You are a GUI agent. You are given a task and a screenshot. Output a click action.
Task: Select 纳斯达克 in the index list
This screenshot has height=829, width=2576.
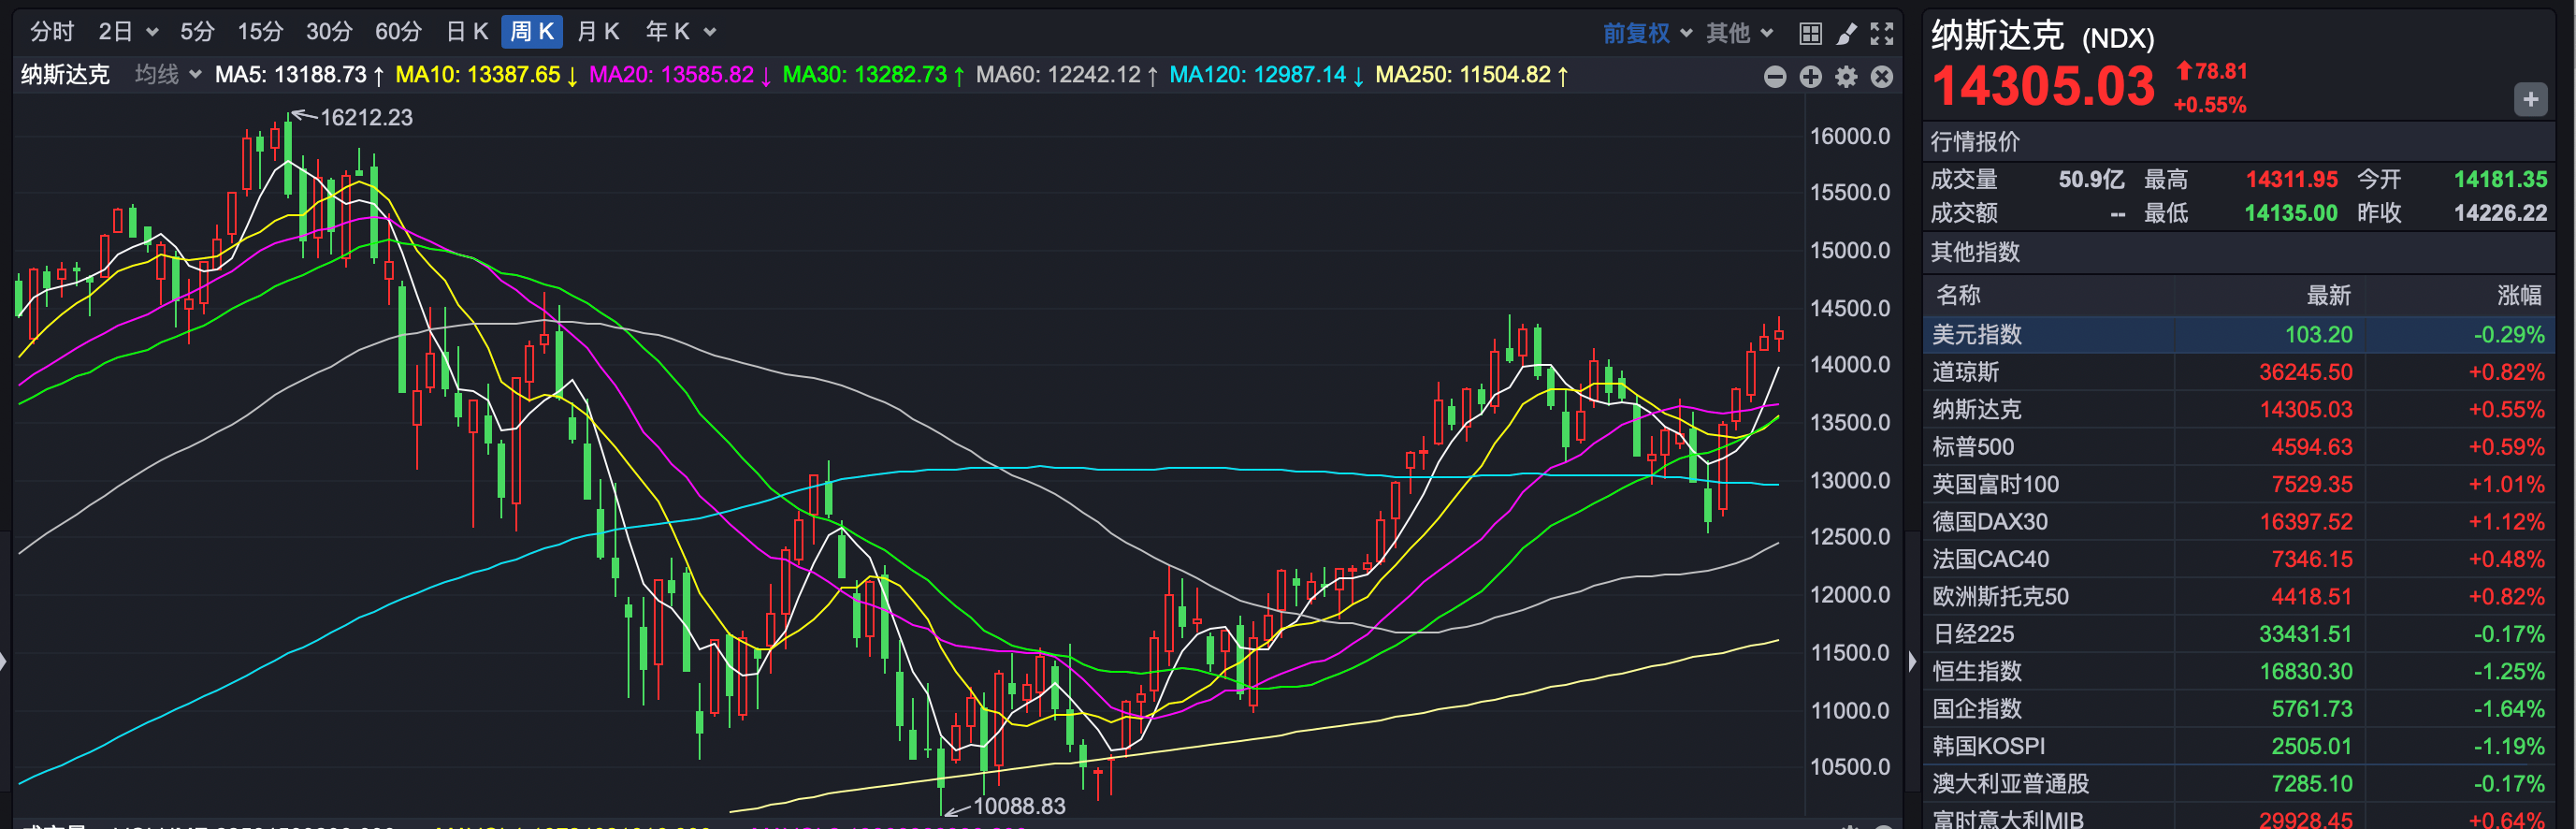pos(2238,409)
